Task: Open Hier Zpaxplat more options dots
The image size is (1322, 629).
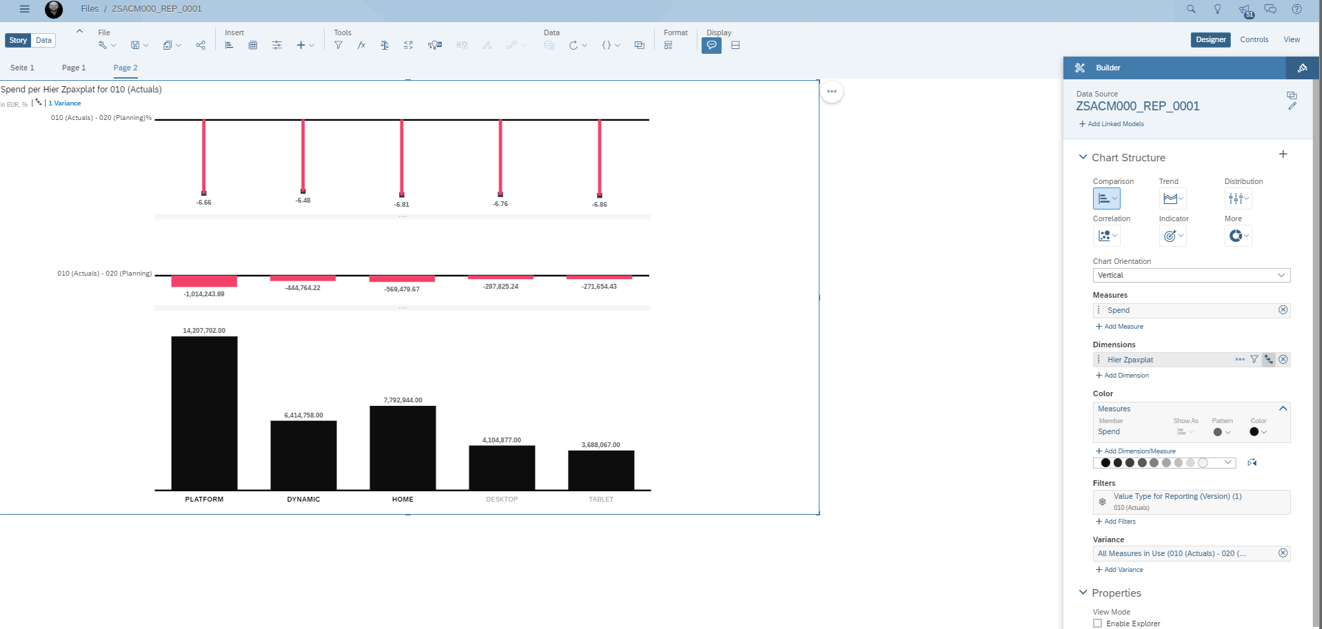Action: (1240, 359)
